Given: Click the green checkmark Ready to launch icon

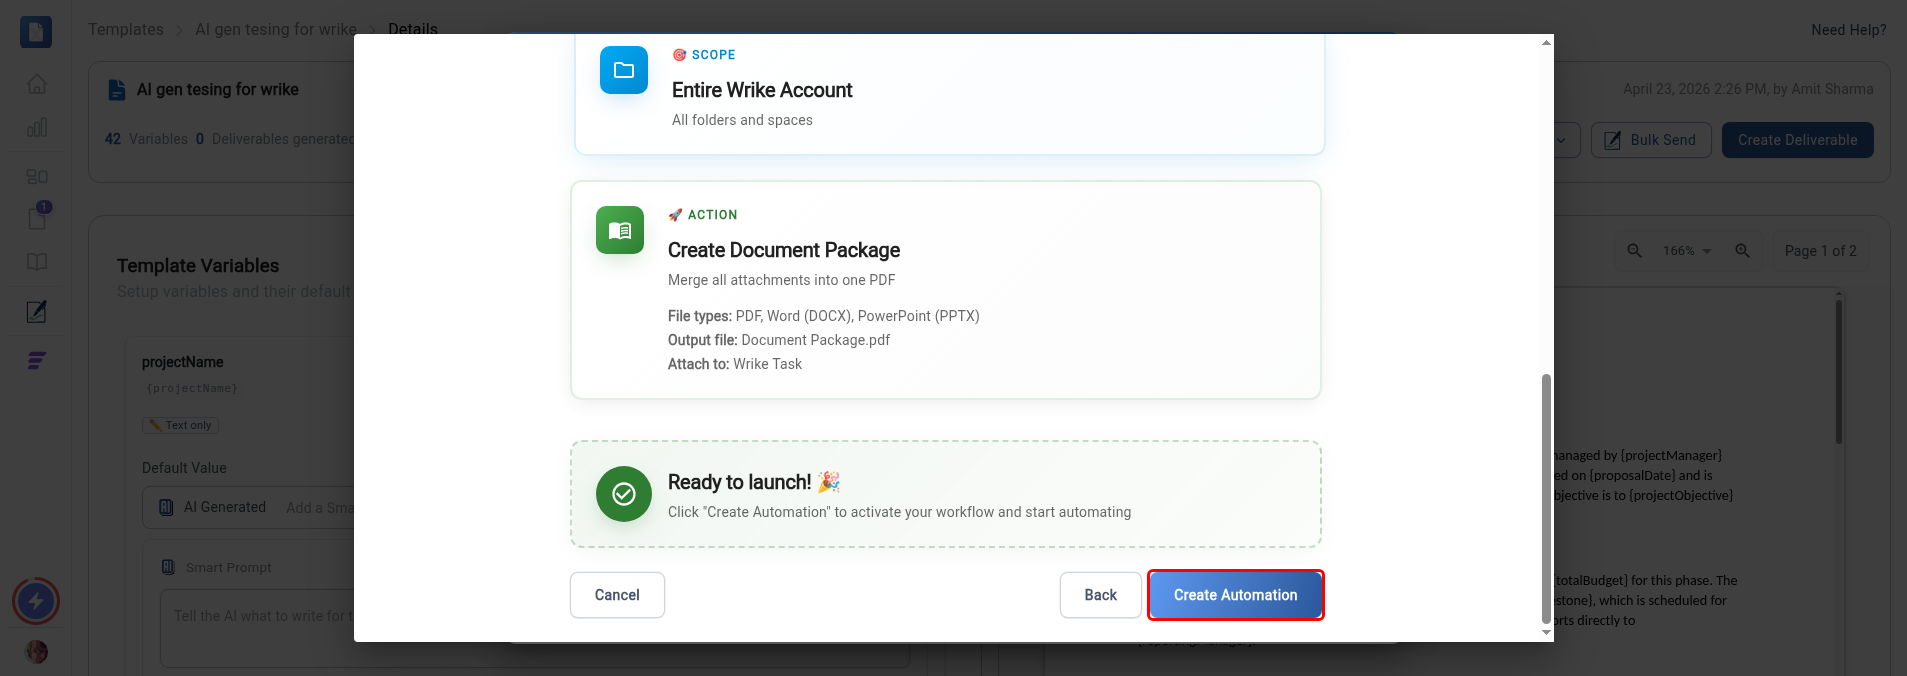Looking at the screenshot, I should pos(624,494).
